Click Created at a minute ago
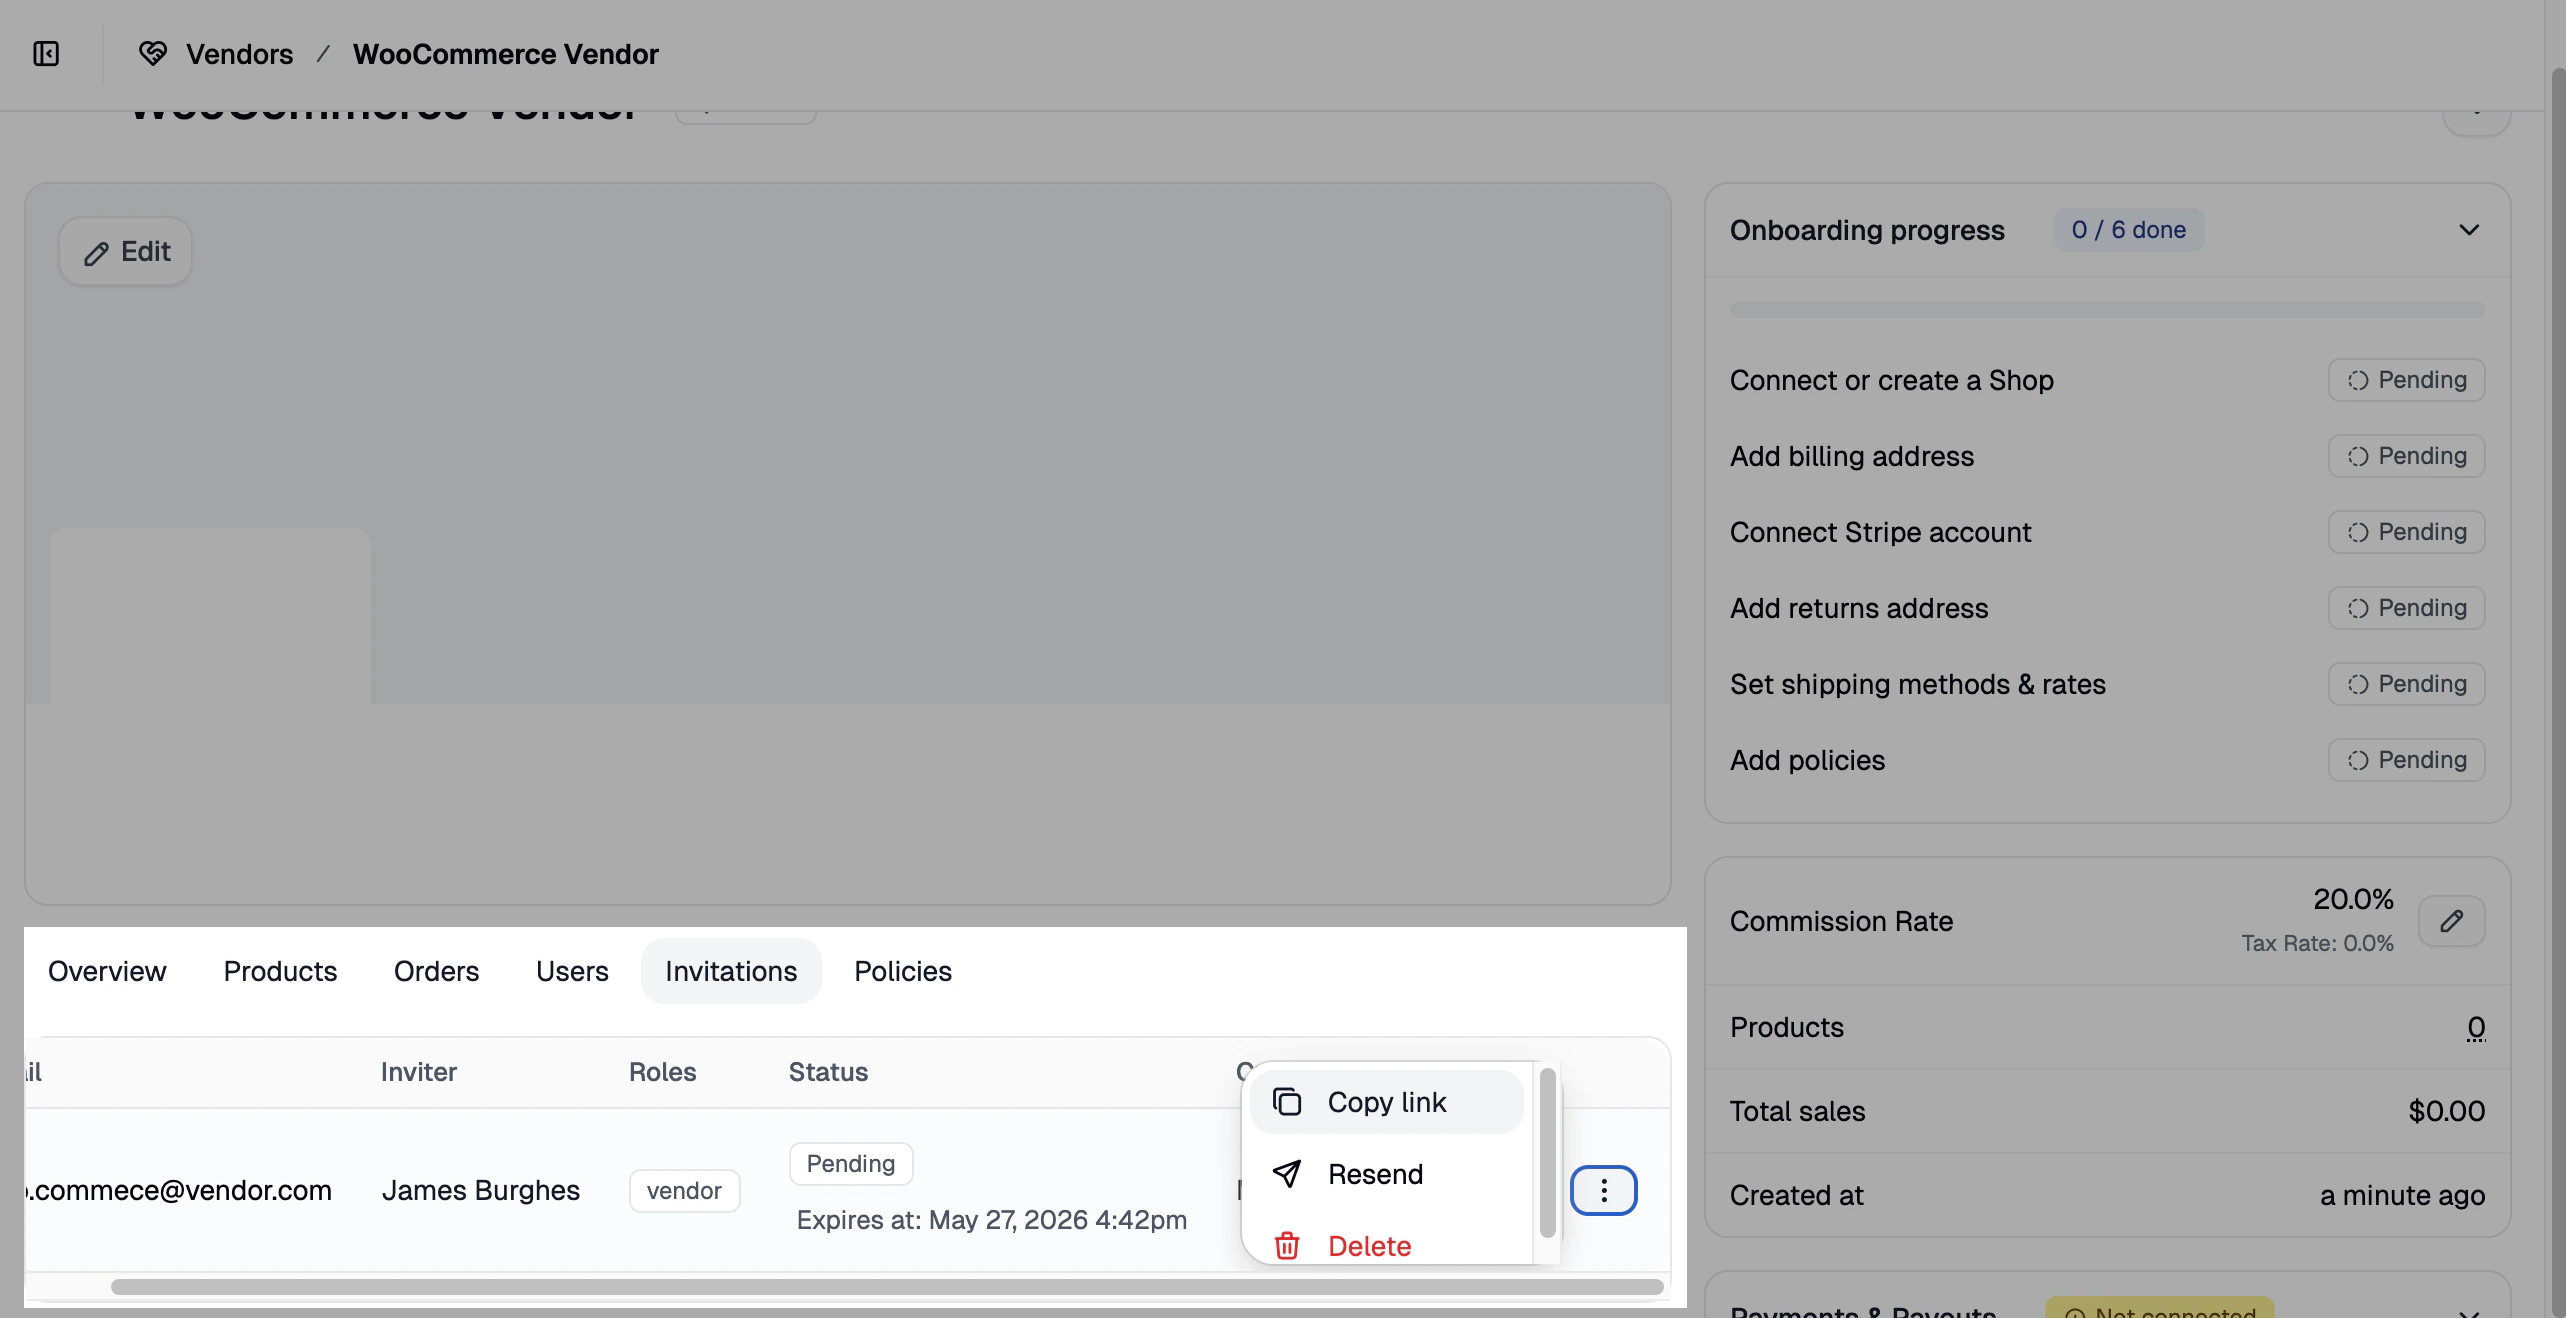The height and width of the screenshot is (1318, 2566). [2402, 1195]
